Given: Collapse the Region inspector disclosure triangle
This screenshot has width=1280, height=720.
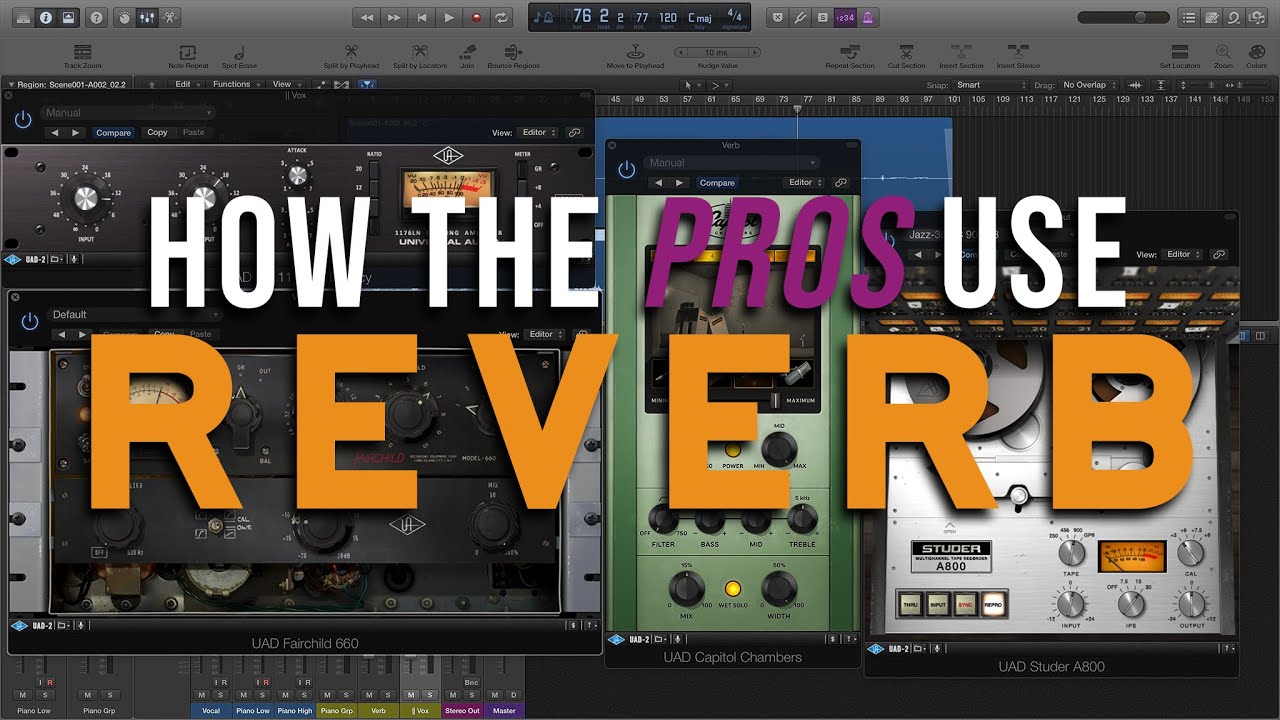Looking at the screenshot, I should 9,85.
